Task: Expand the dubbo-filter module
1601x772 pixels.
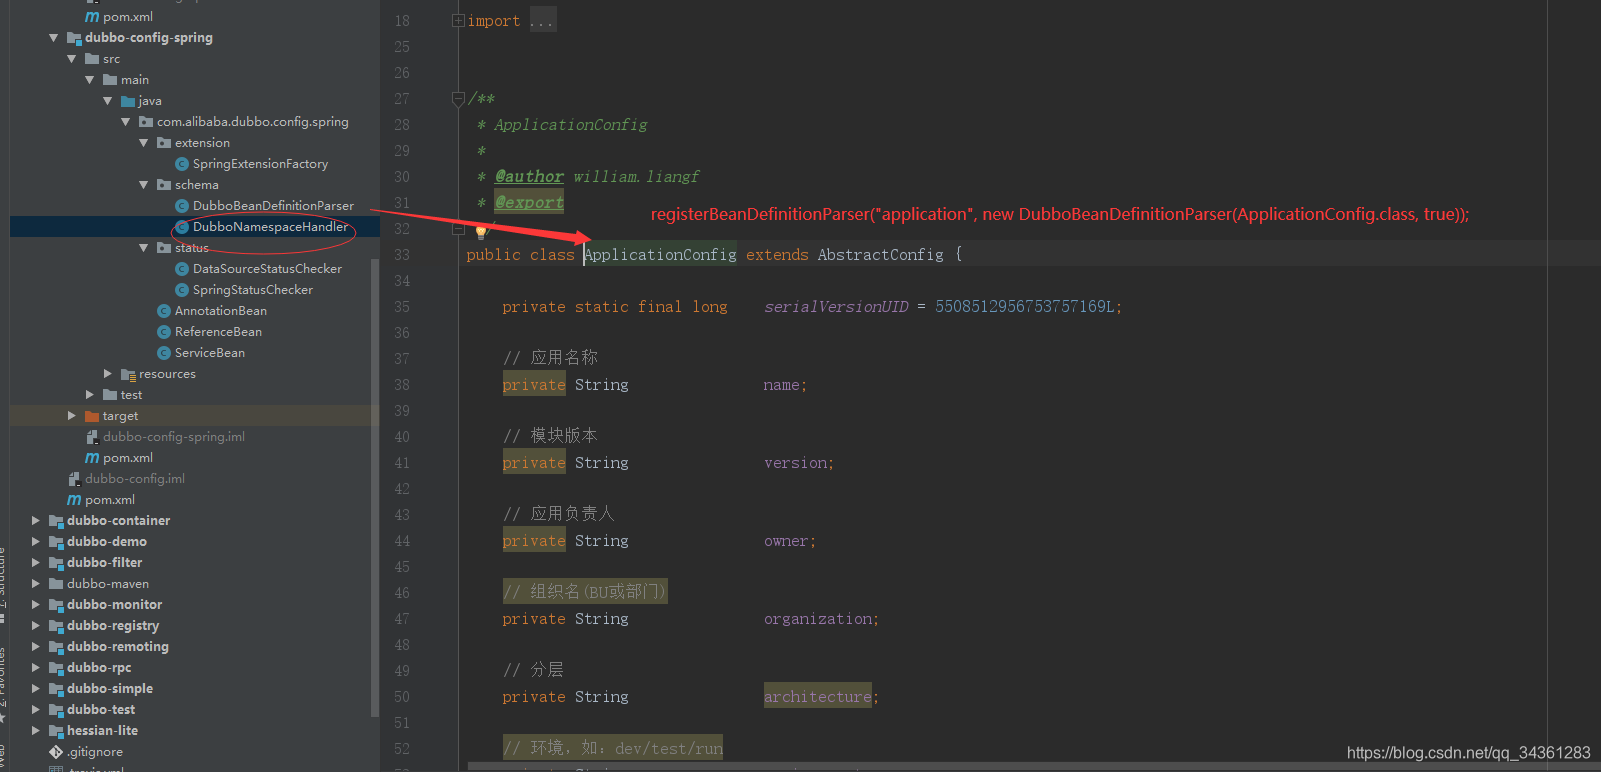Action: 36,563
